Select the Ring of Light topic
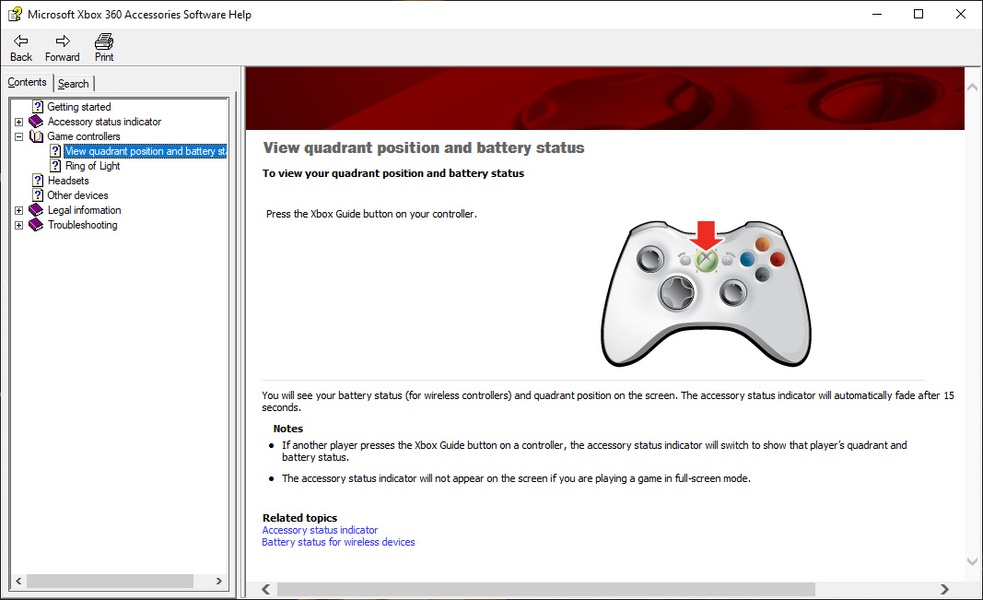The image size is (983, 600). 92,166
